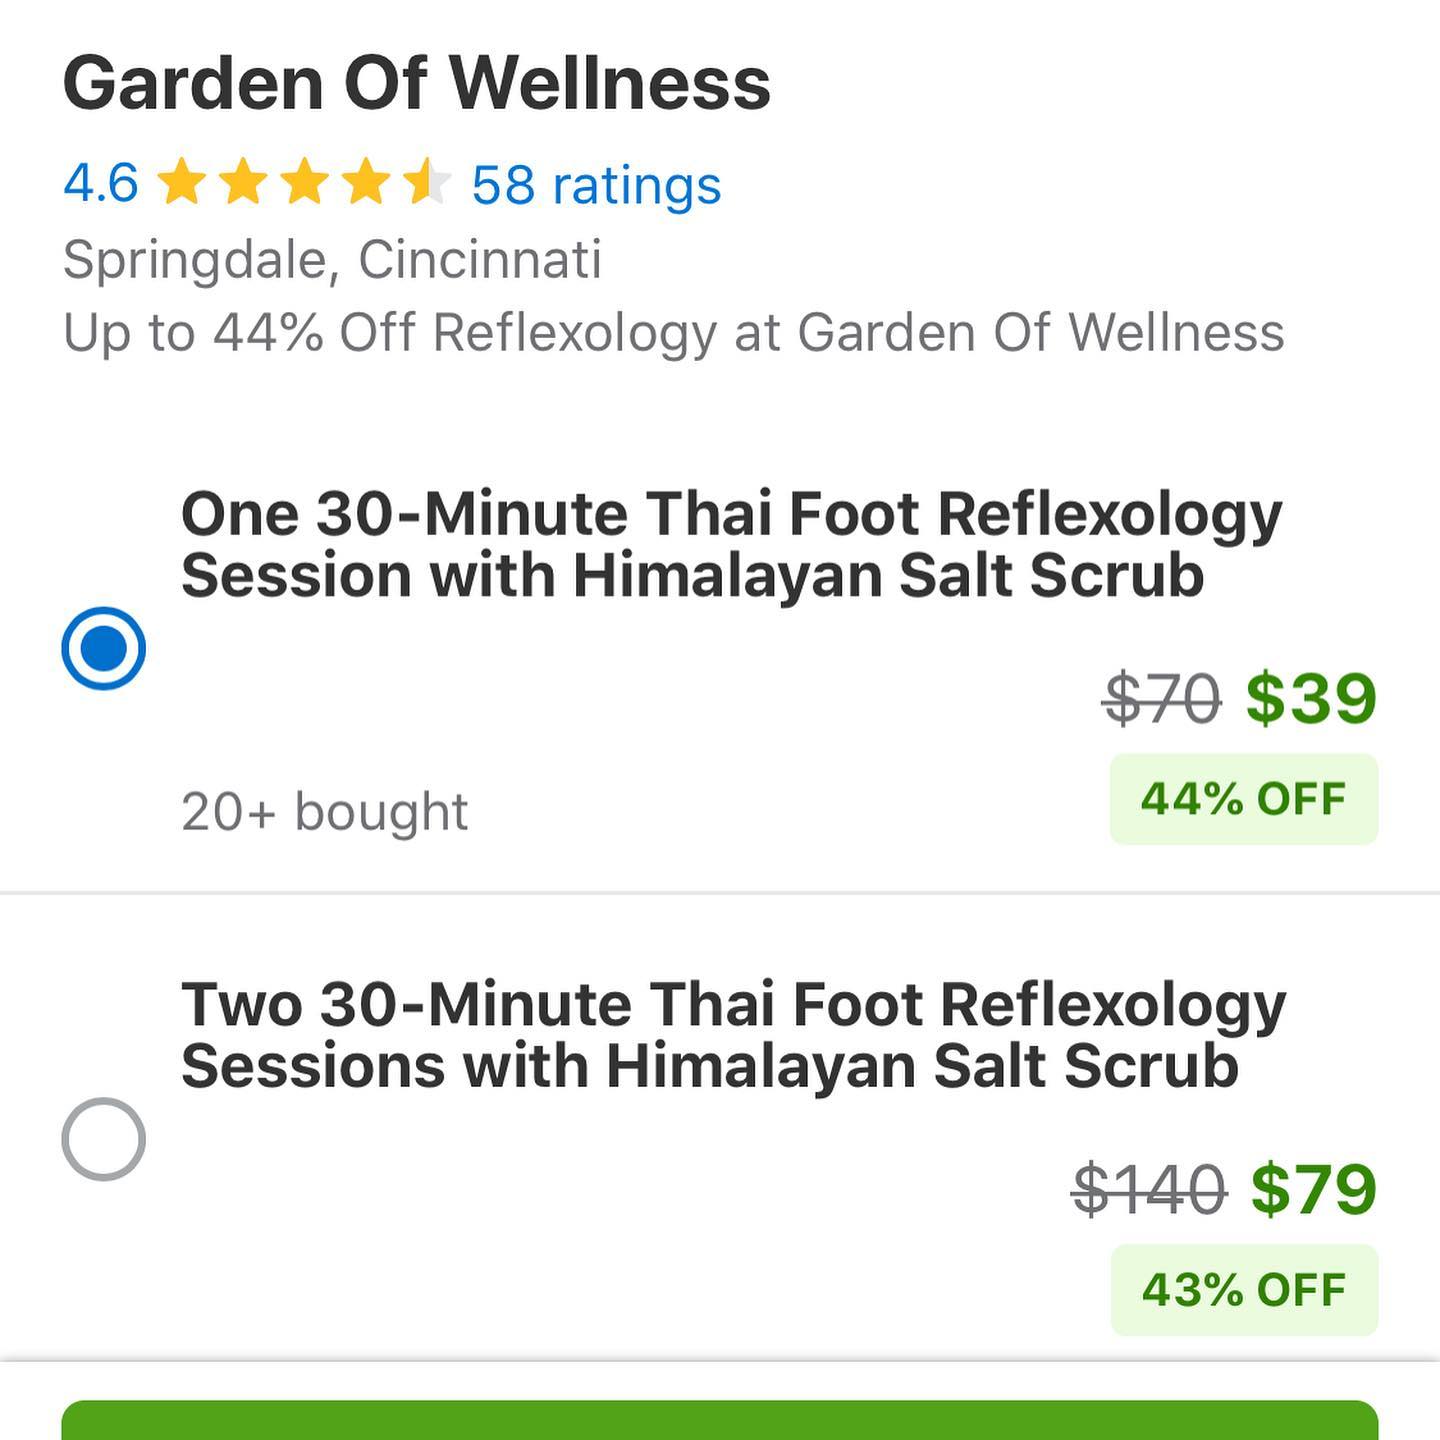Click the crossed-out $140 original price
1440x1440 pixels.
pos(1148,1190)
